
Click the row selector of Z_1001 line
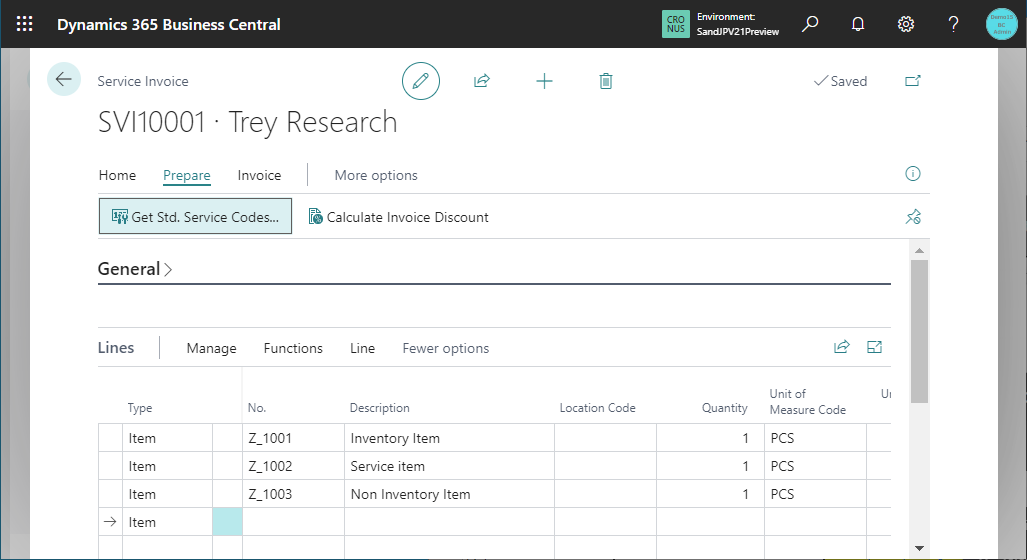coord(110,438)
